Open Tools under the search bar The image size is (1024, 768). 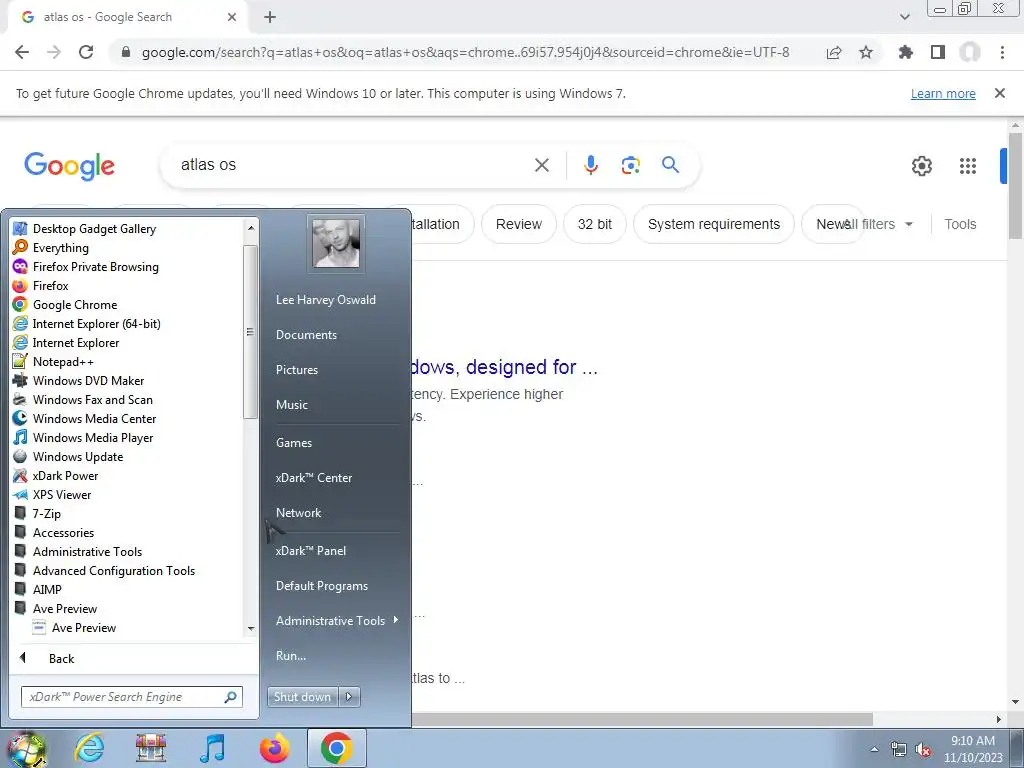[x=960, y=224]
